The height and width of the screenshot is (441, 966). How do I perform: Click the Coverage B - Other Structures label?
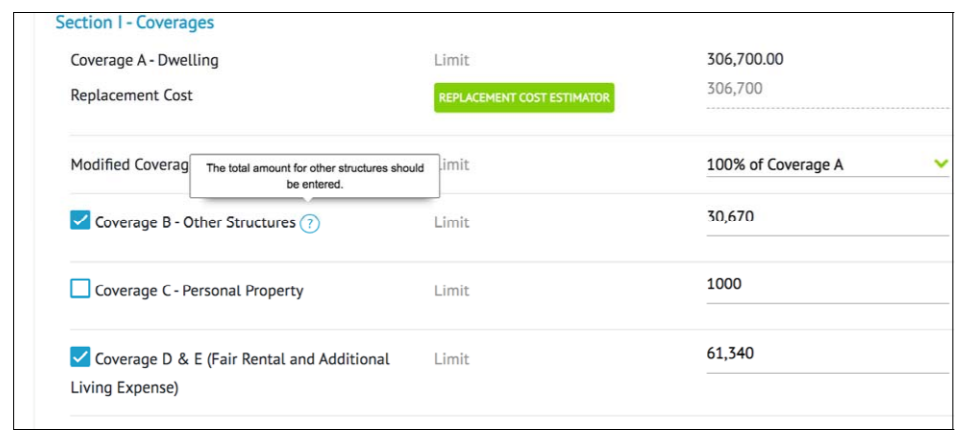[195, 222]
